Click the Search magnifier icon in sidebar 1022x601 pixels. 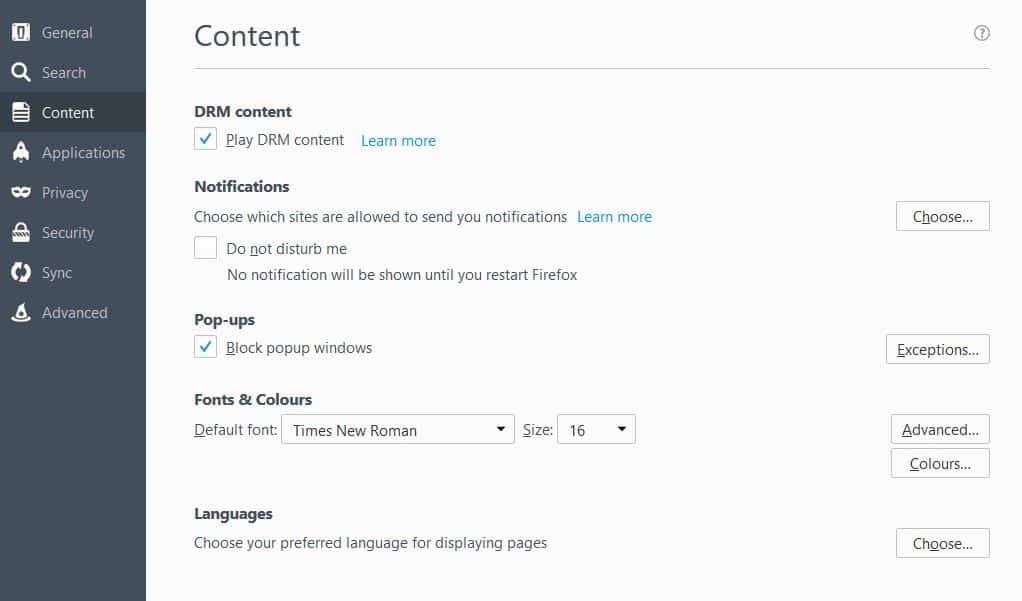pos(20,73)
